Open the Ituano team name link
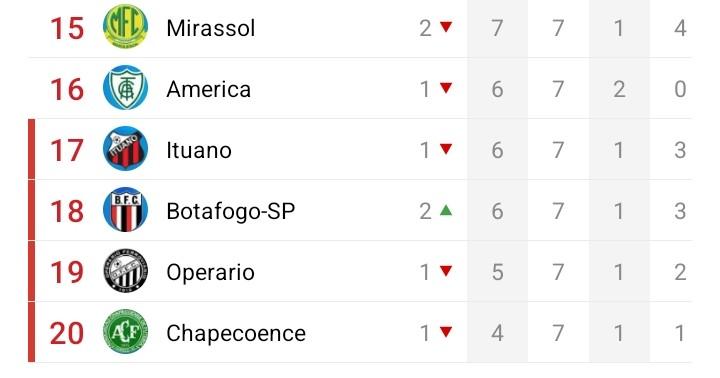Viewport: 720px width, 378px height. [199, 150]
